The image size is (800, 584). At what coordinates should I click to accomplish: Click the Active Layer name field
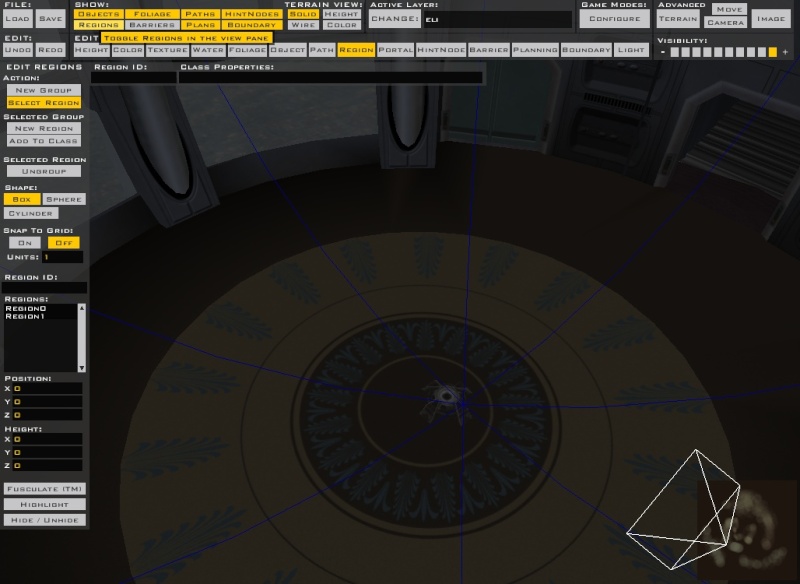click(x=498, y=19)
